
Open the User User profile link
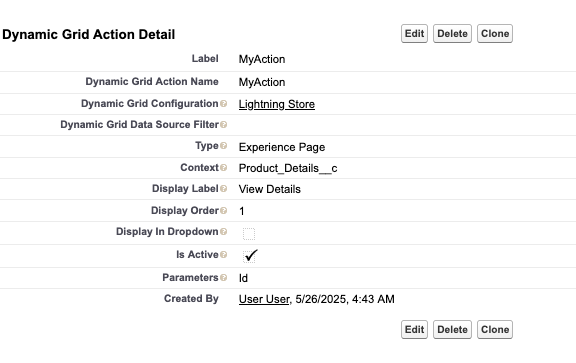coord(264,299)
